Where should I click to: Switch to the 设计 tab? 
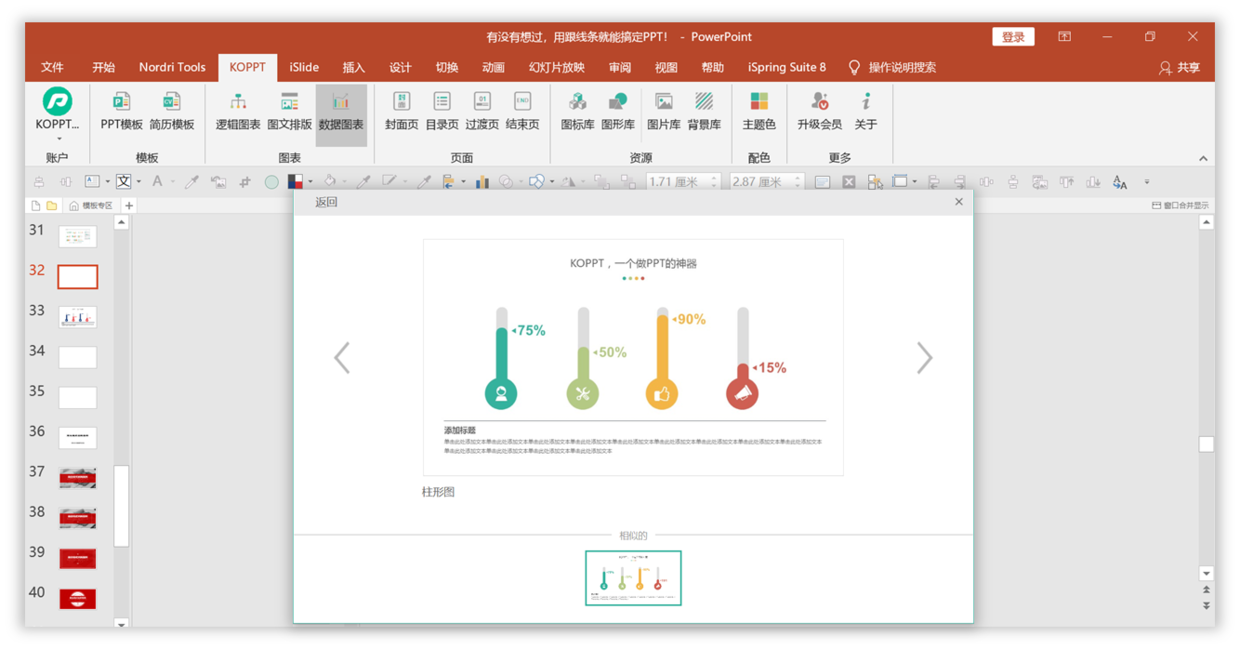pos(400,67)
